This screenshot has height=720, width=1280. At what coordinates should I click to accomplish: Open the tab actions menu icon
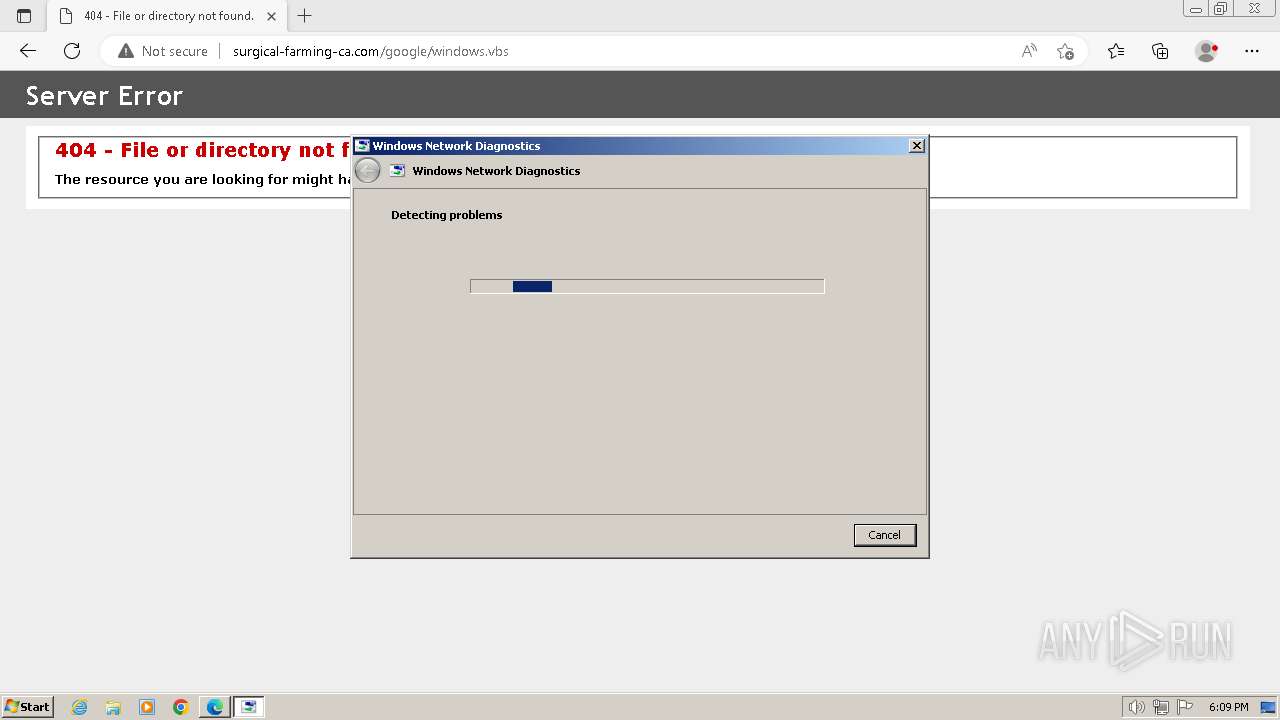(24, 16)
